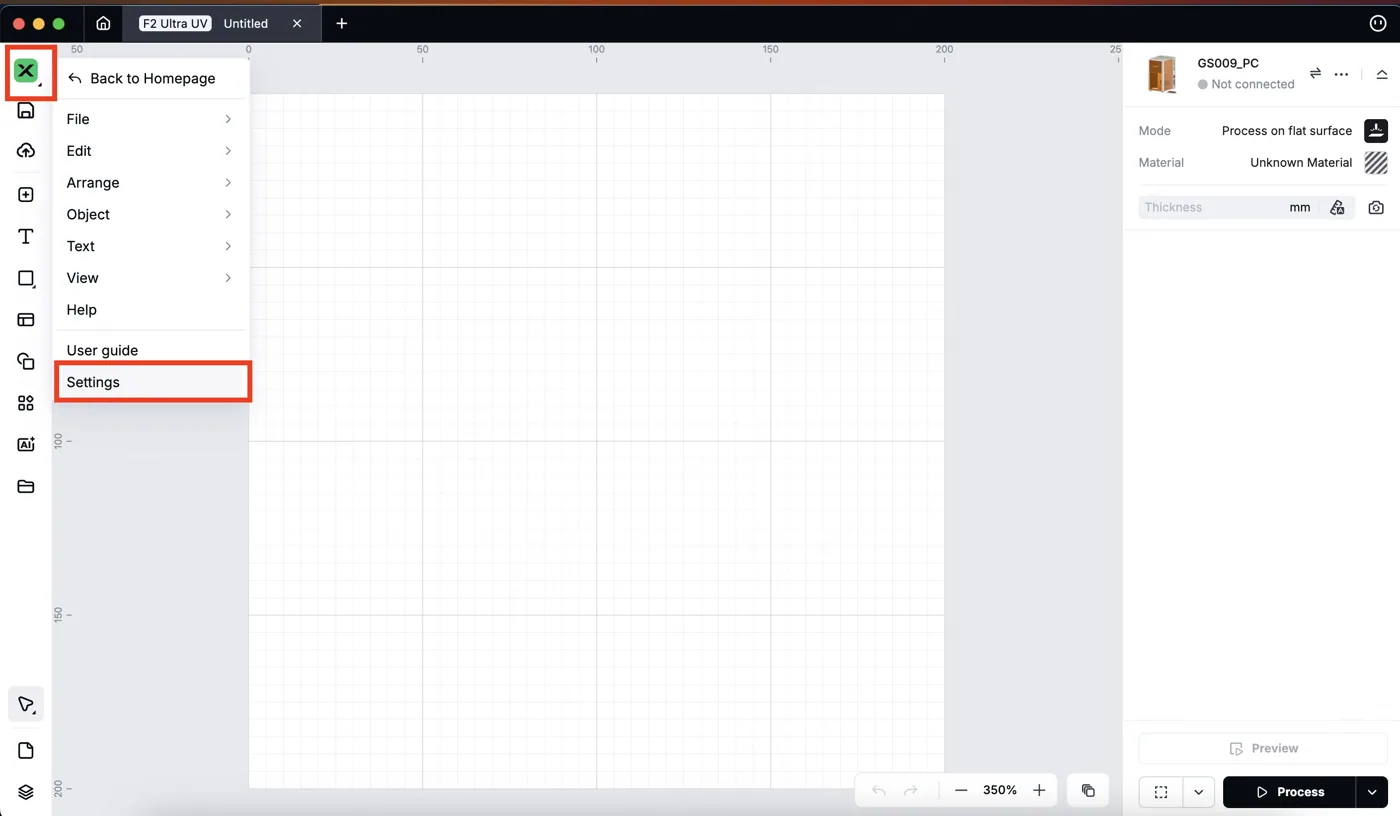Expand the Edit submenu
Screen dimensions: 1400x816
[x=150, y=151]
